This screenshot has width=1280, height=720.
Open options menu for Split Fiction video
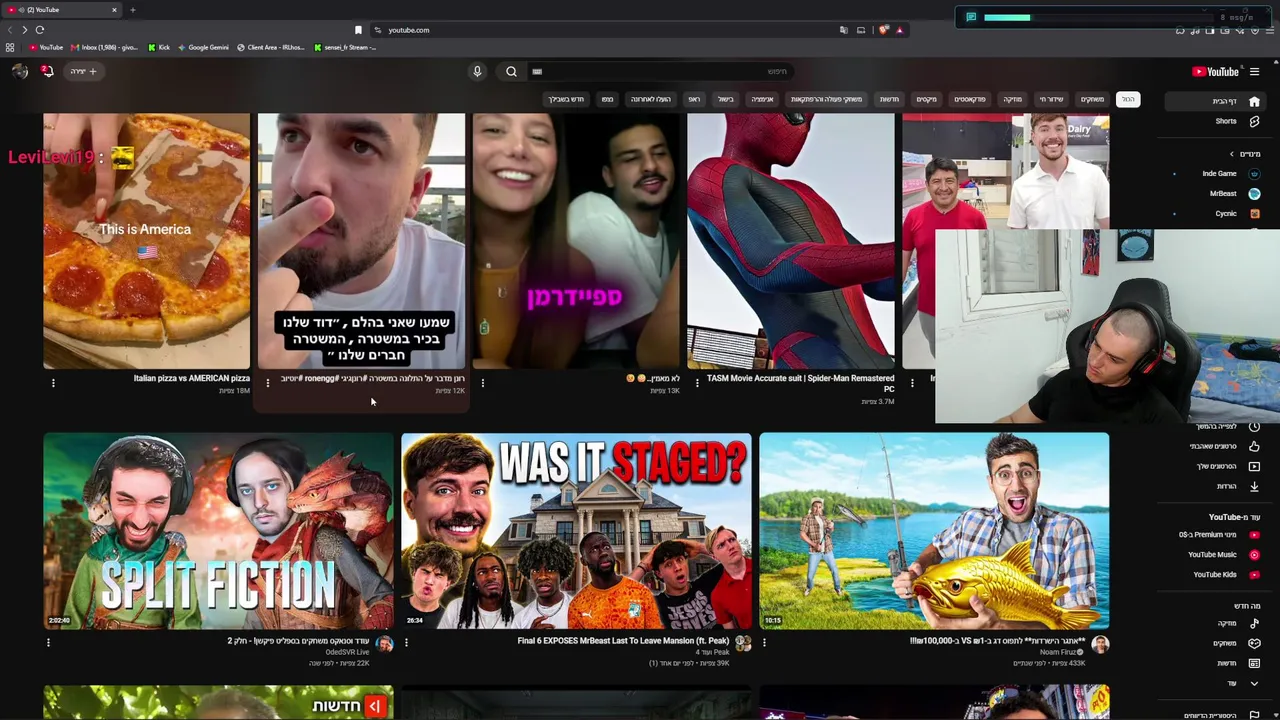click(48, 643)
